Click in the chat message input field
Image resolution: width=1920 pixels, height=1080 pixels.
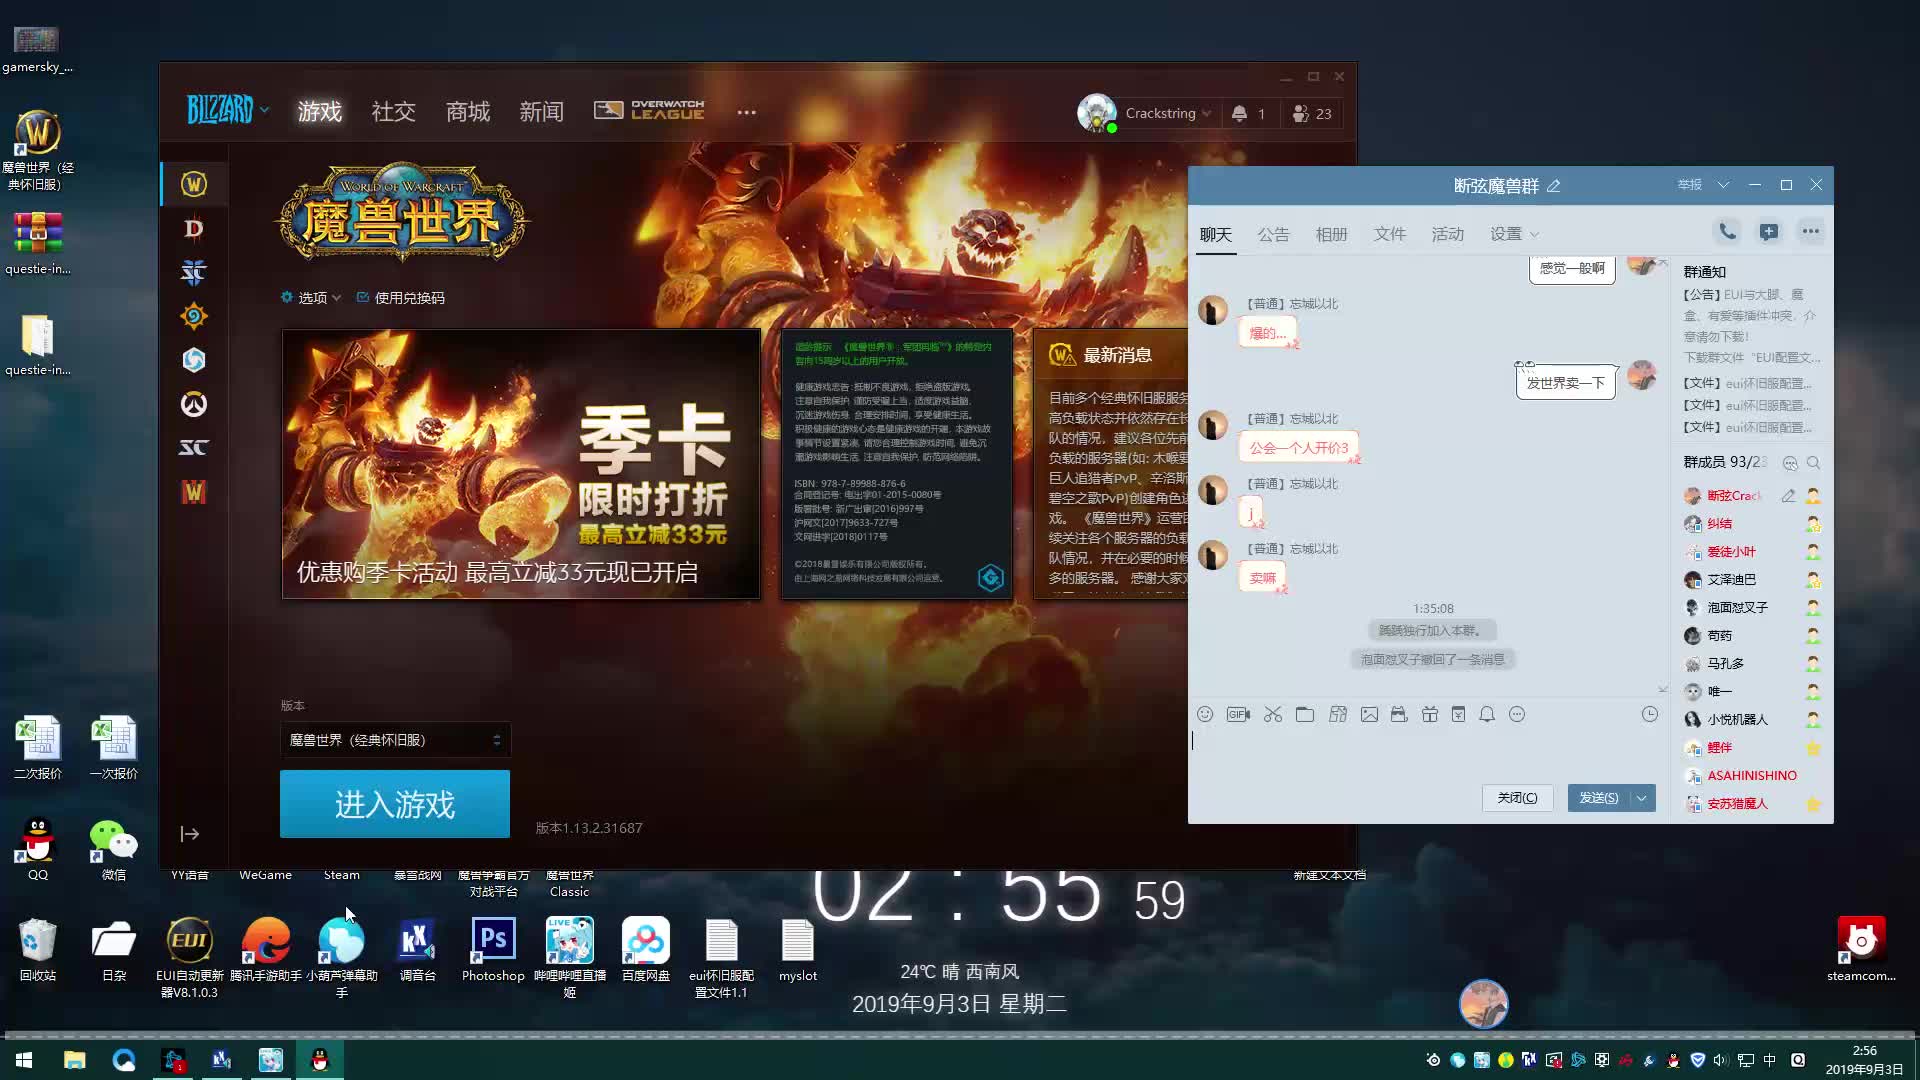click(1420, 750)
